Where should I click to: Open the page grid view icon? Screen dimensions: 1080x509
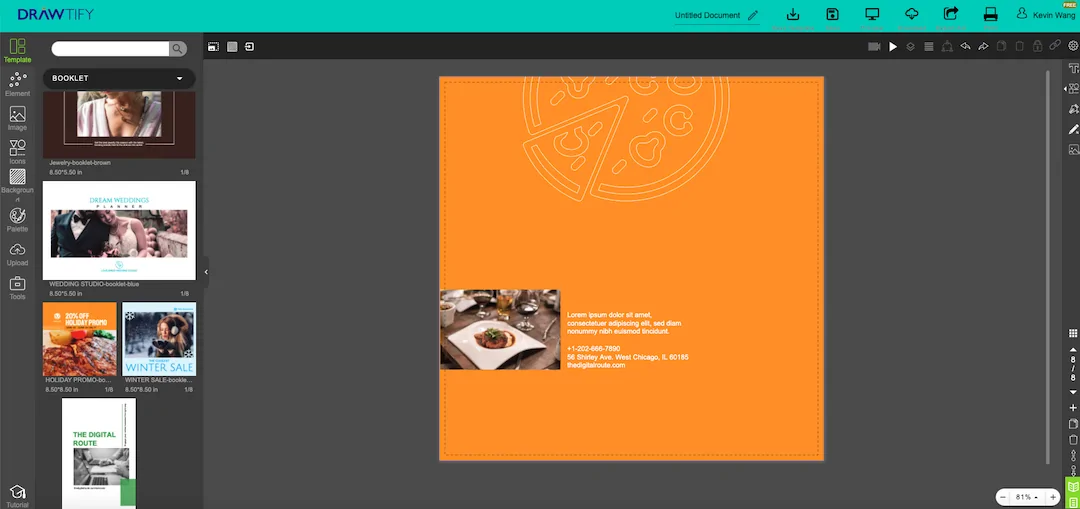click(x=1073, y=333)
